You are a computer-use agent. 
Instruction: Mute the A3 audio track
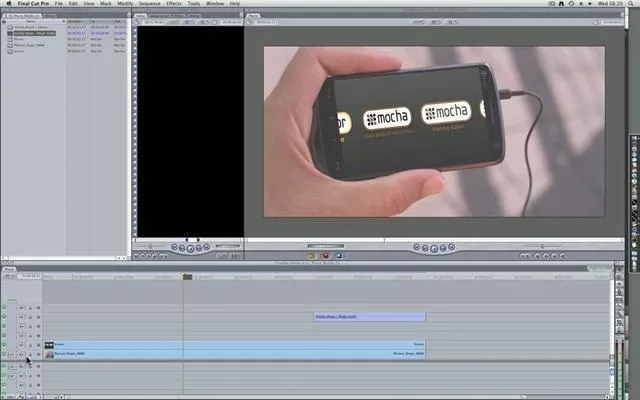(4, 385)
